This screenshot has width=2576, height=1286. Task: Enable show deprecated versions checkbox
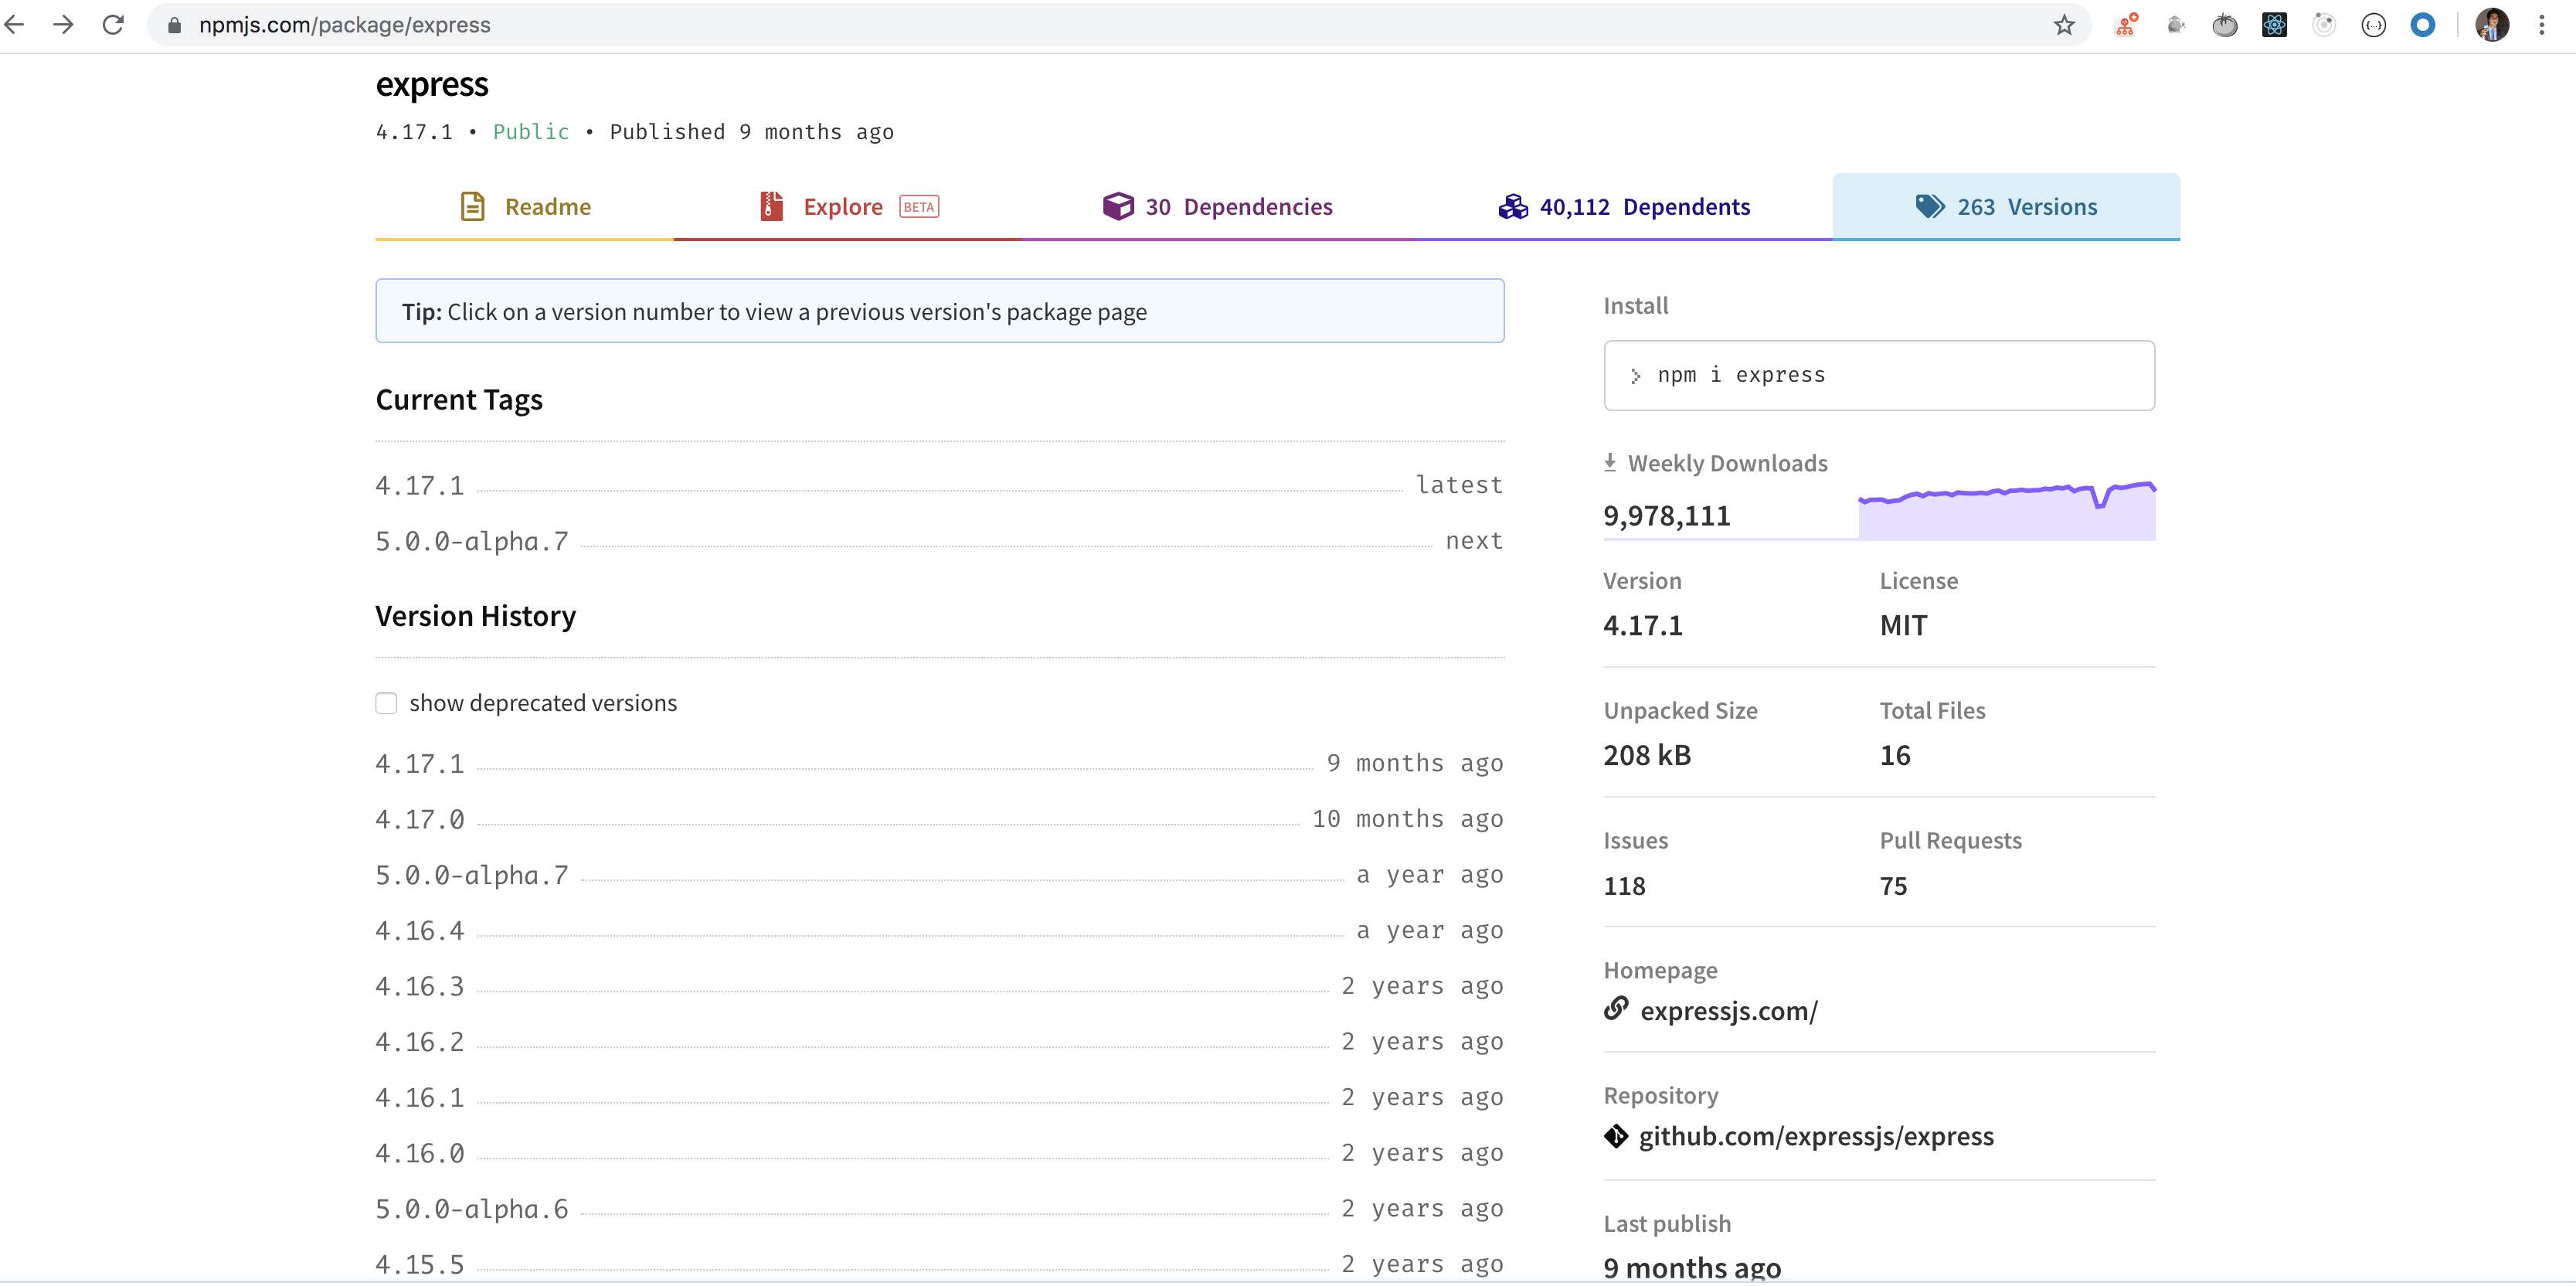coord(386,703)
